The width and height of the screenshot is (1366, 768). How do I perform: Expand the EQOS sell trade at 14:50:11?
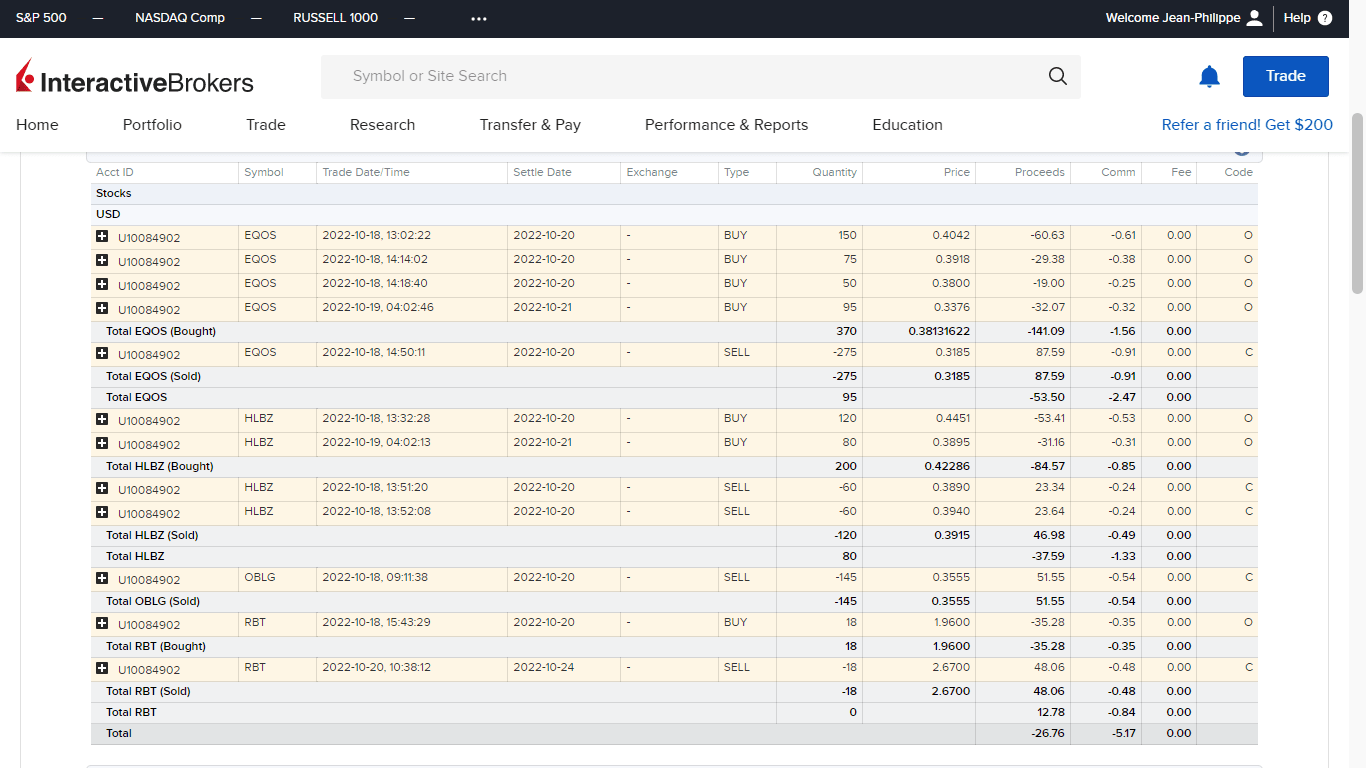102,353
